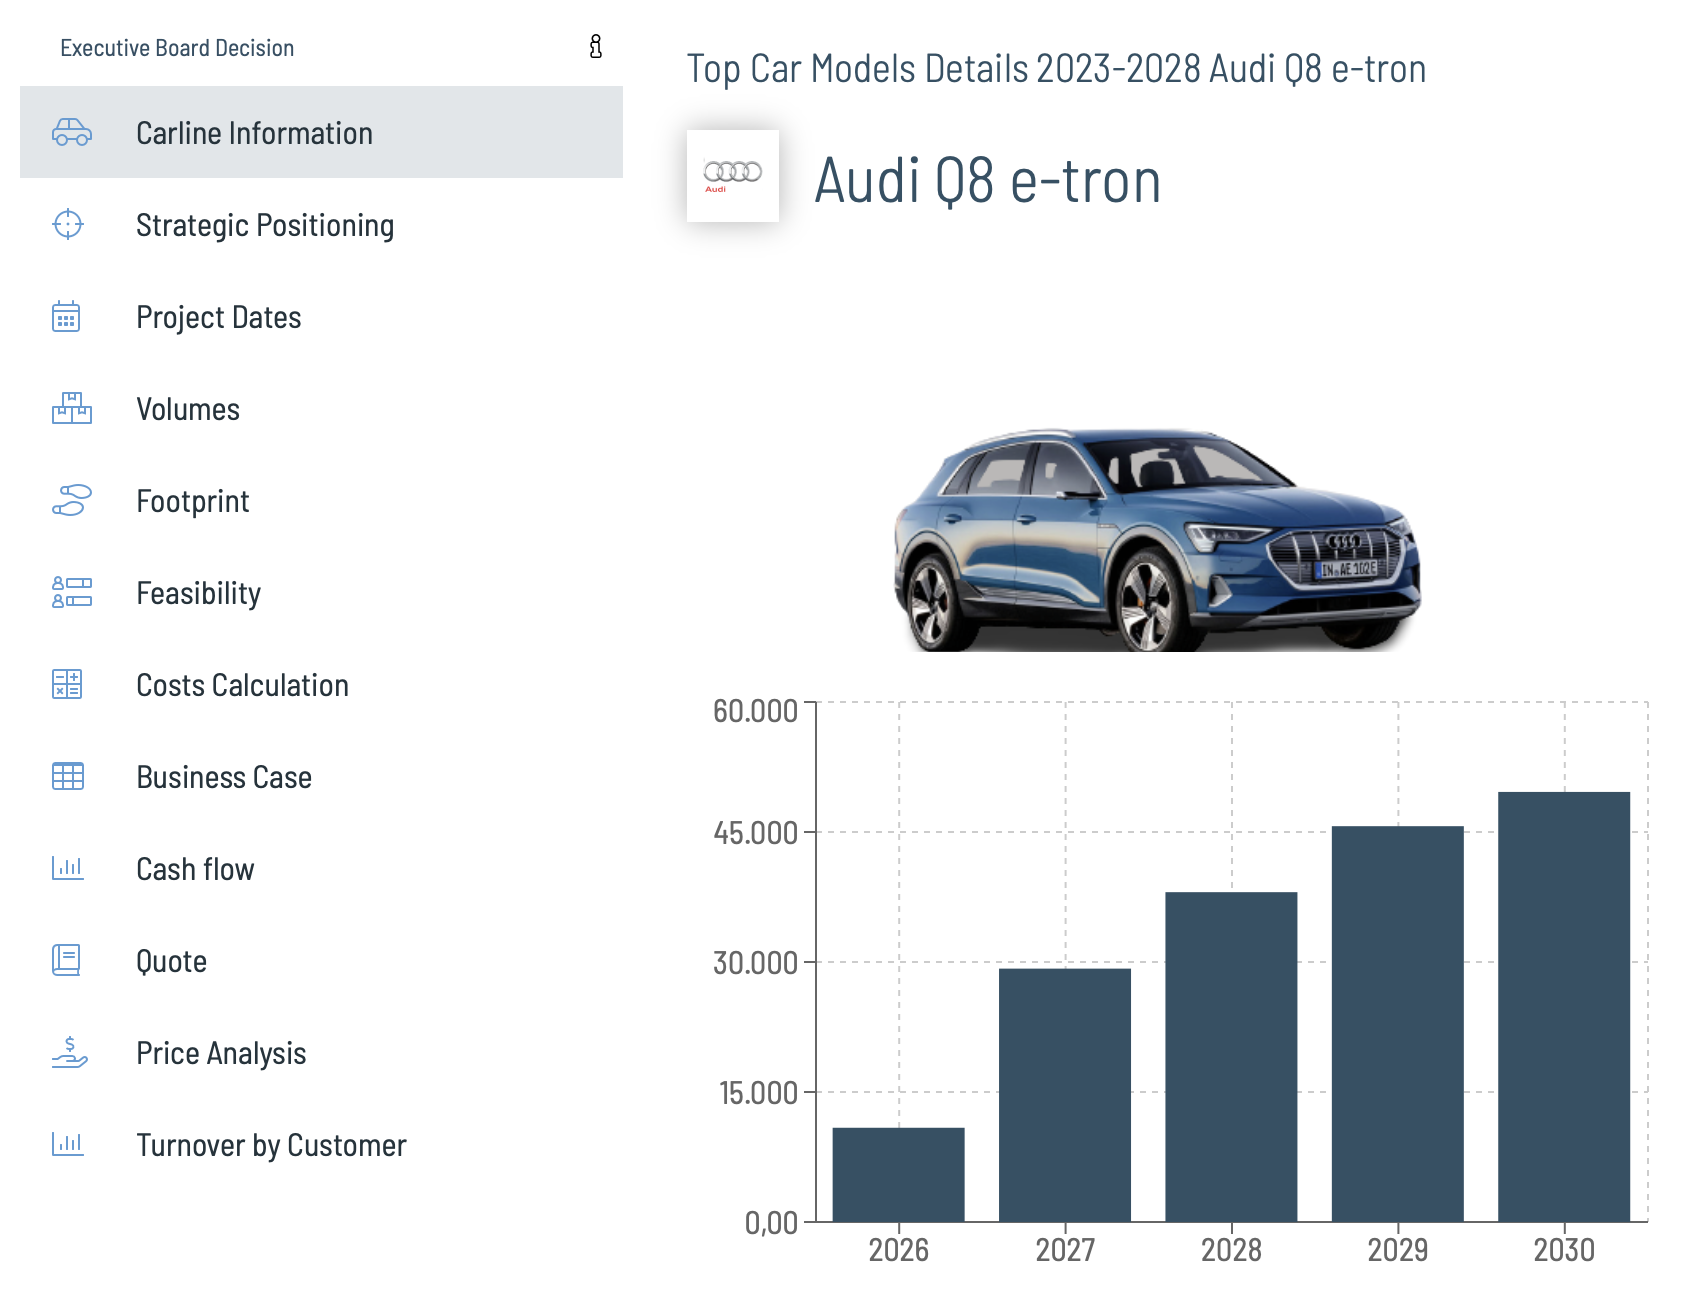Show the Cash flow section

tap(321, 868)
